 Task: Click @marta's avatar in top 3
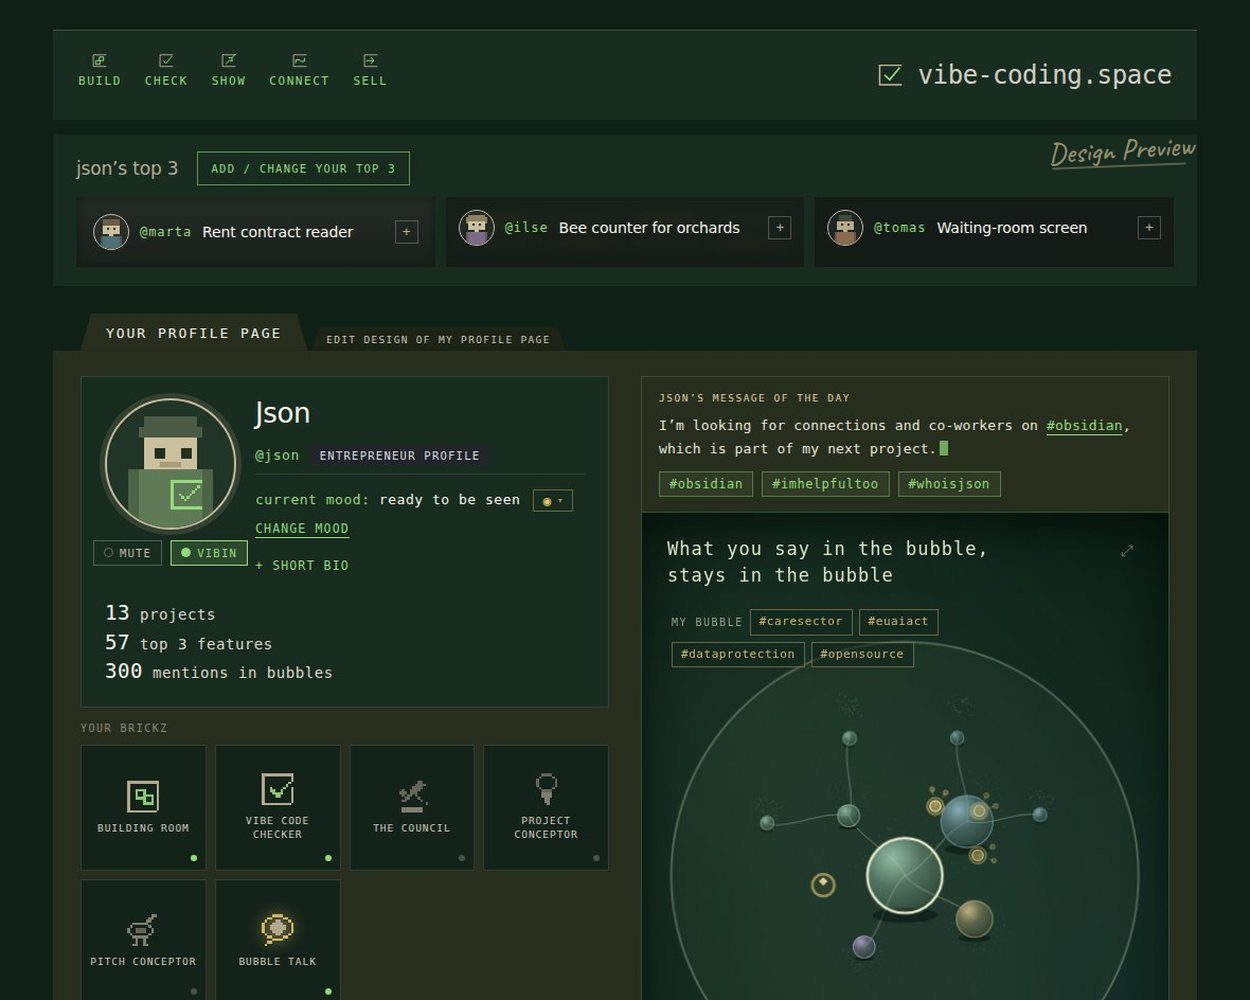111,232
